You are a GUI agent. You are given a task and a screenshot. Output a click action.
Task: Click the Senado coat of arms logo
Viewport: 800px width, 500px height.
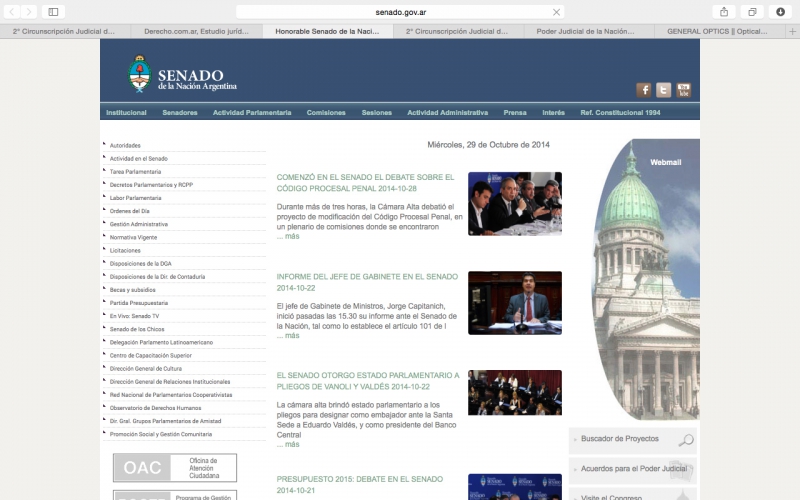click(139, 73)
